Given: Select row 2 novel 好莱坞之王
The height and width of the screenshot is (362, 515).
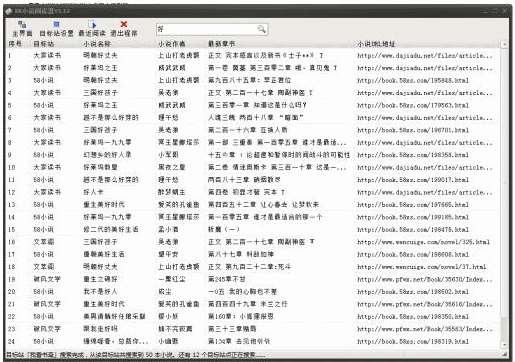Looking at the screenshot, I should coord(100,68).
